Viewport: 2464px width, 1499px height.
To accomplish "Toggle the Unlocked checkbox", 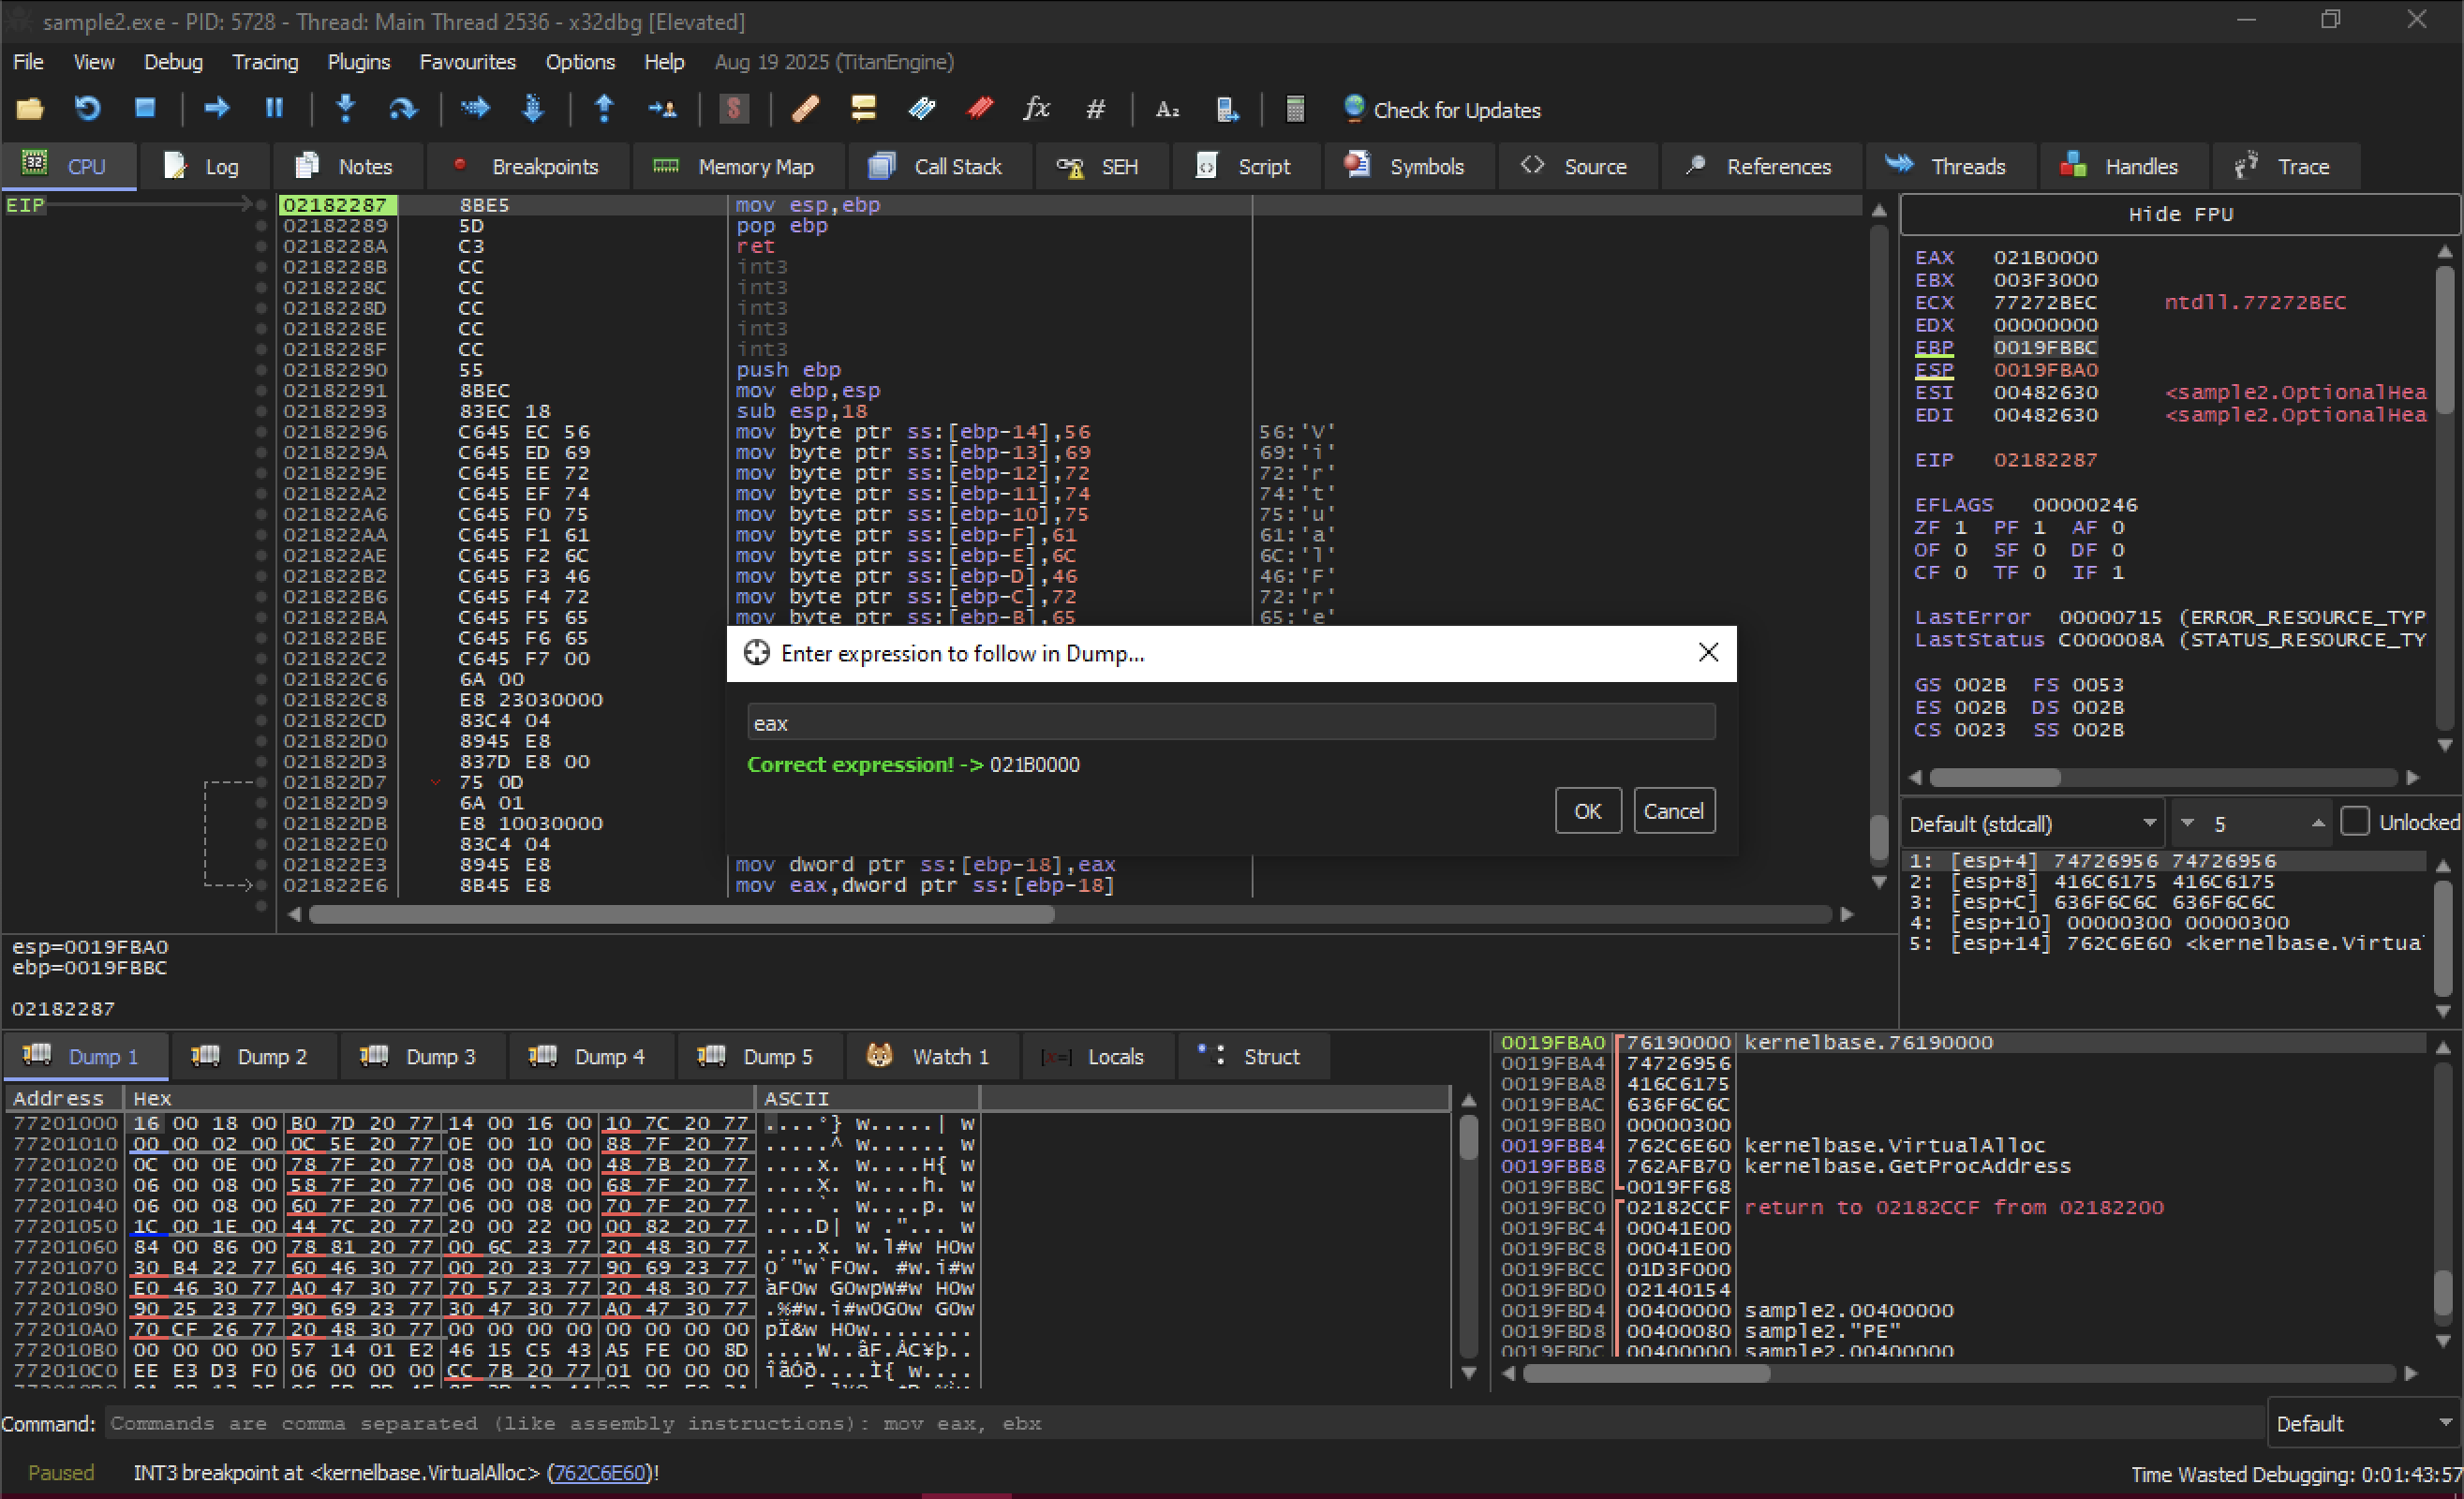I will click(x=2356, y=822).
